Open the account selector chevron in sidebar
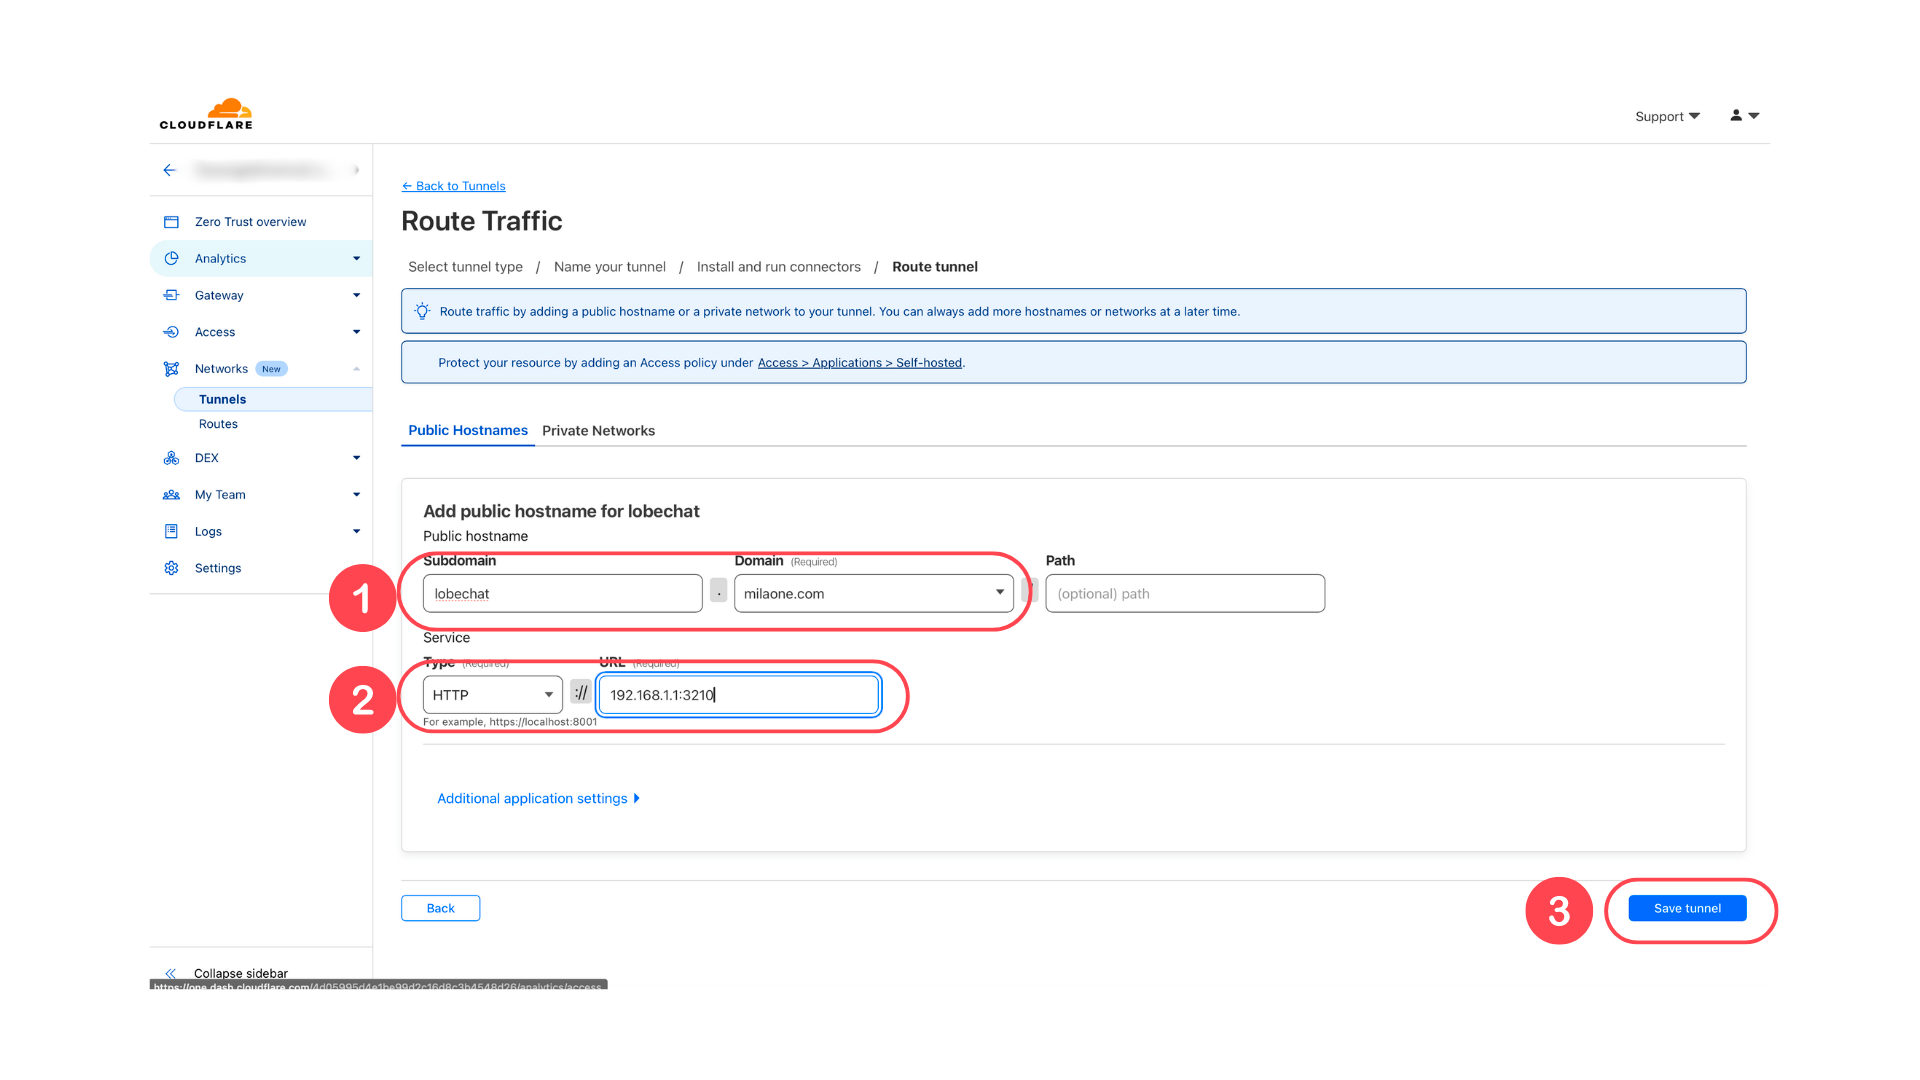This screenshot has height=1080, width=1920. click(356, 170)
